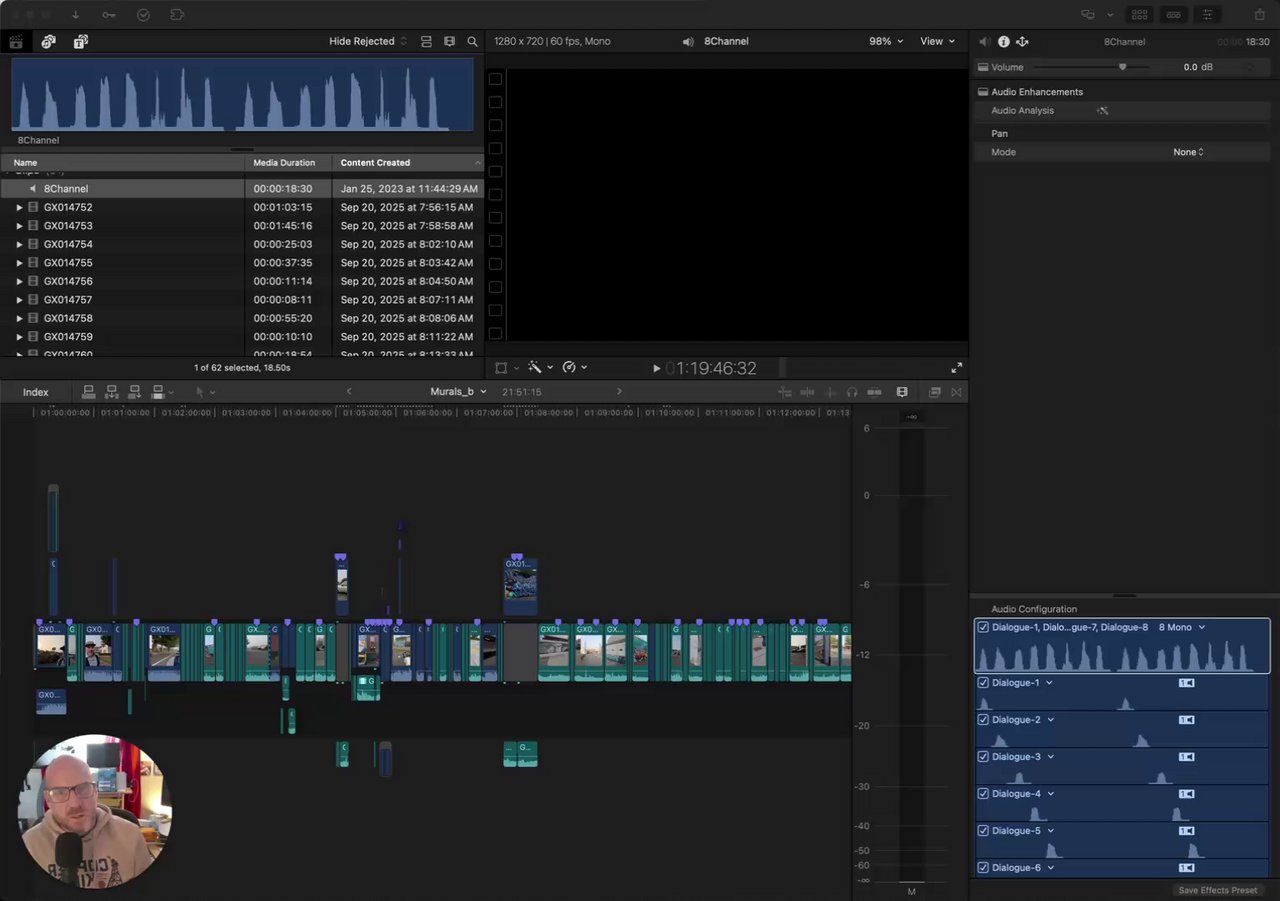
Task: Adjust the Volume slider handle
Action: click(1122, 67)
